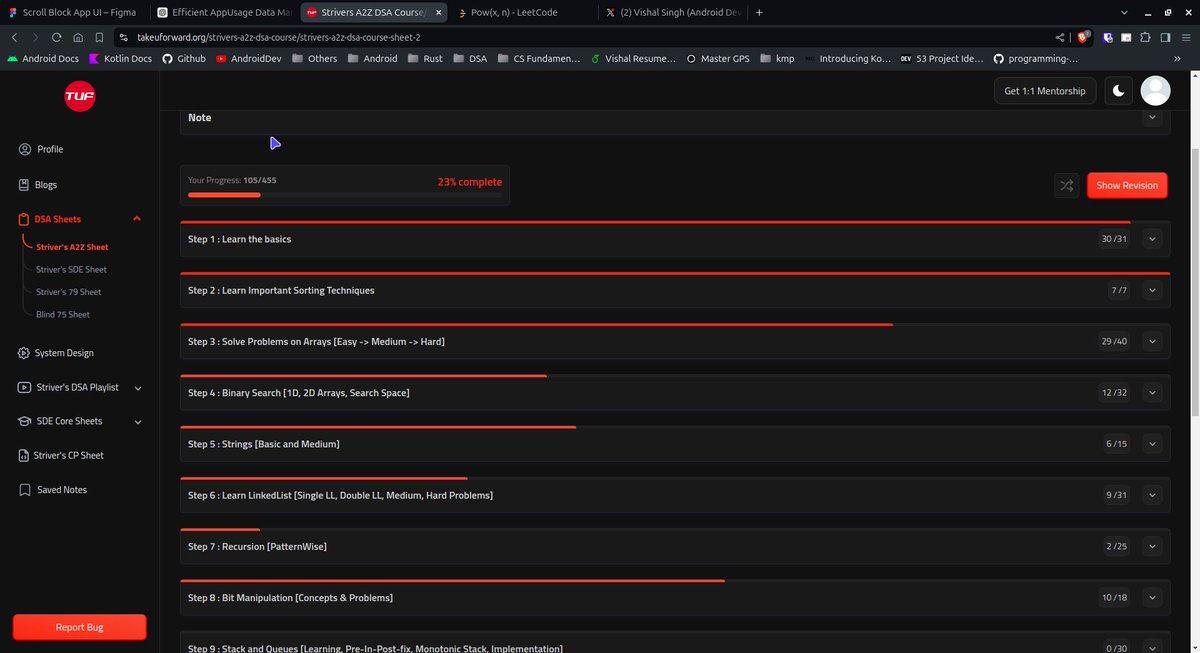Show more bookmarks overflow chevron

[1176, 59]
